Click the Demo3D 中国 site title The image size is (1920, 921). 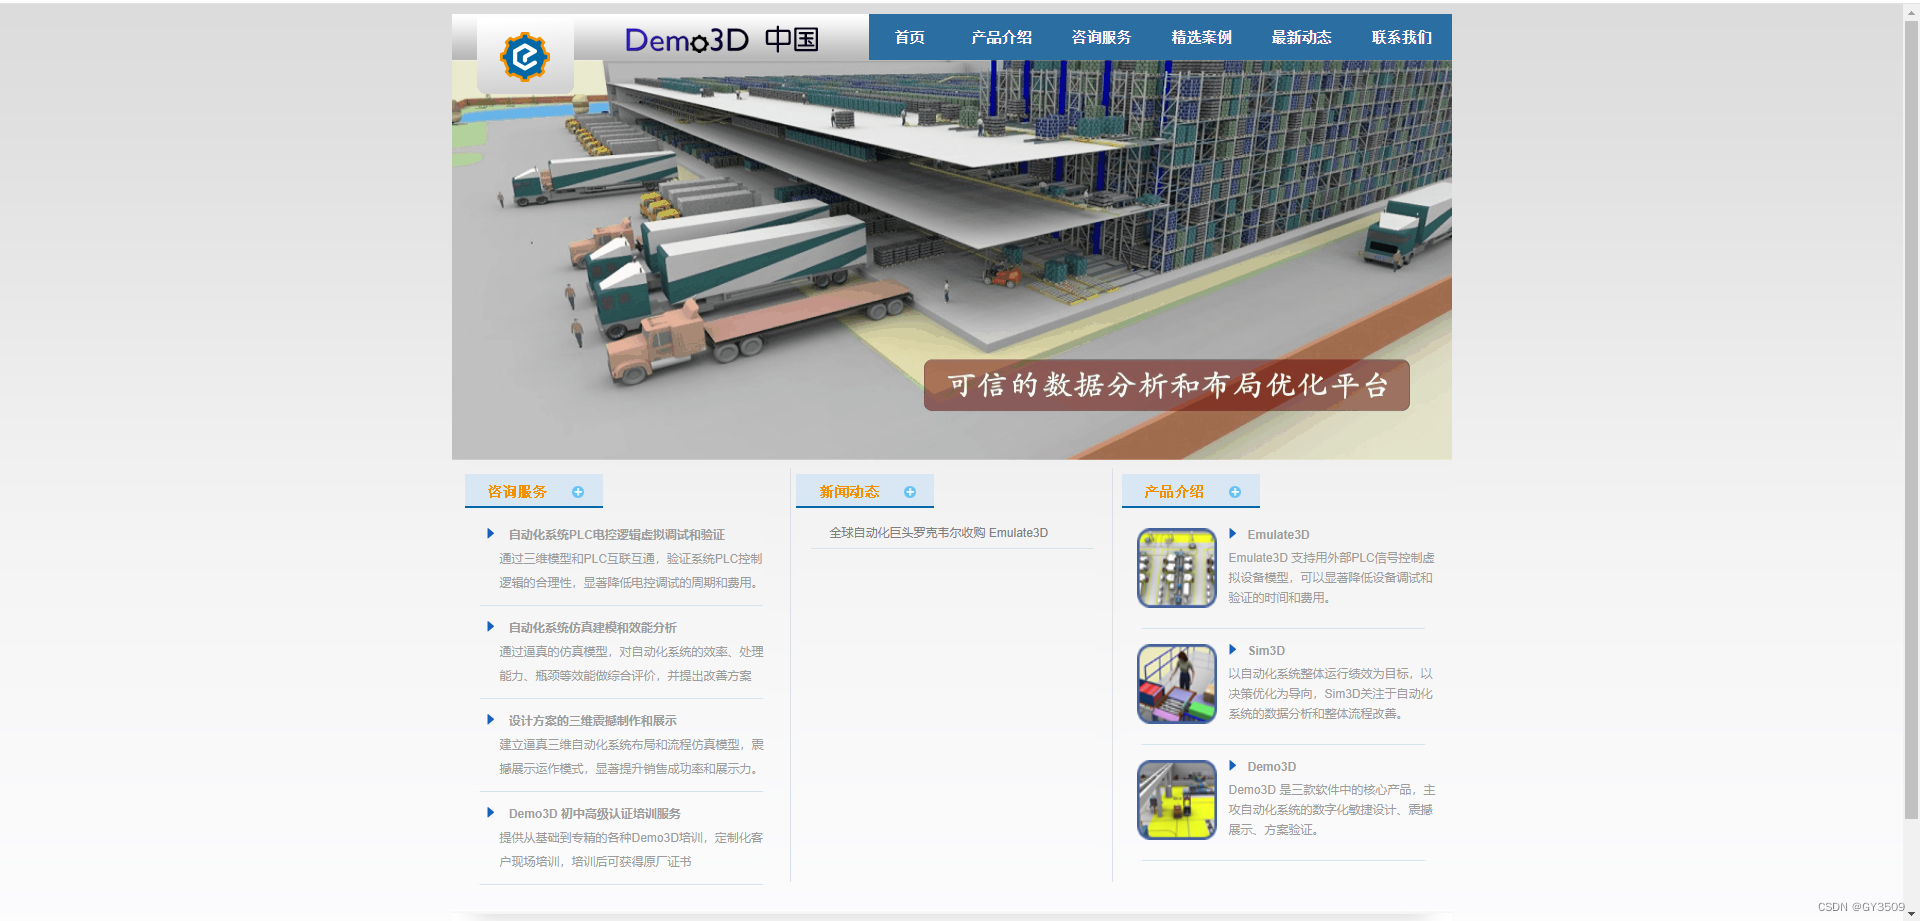pyautogui.click(x=721, y=40)
